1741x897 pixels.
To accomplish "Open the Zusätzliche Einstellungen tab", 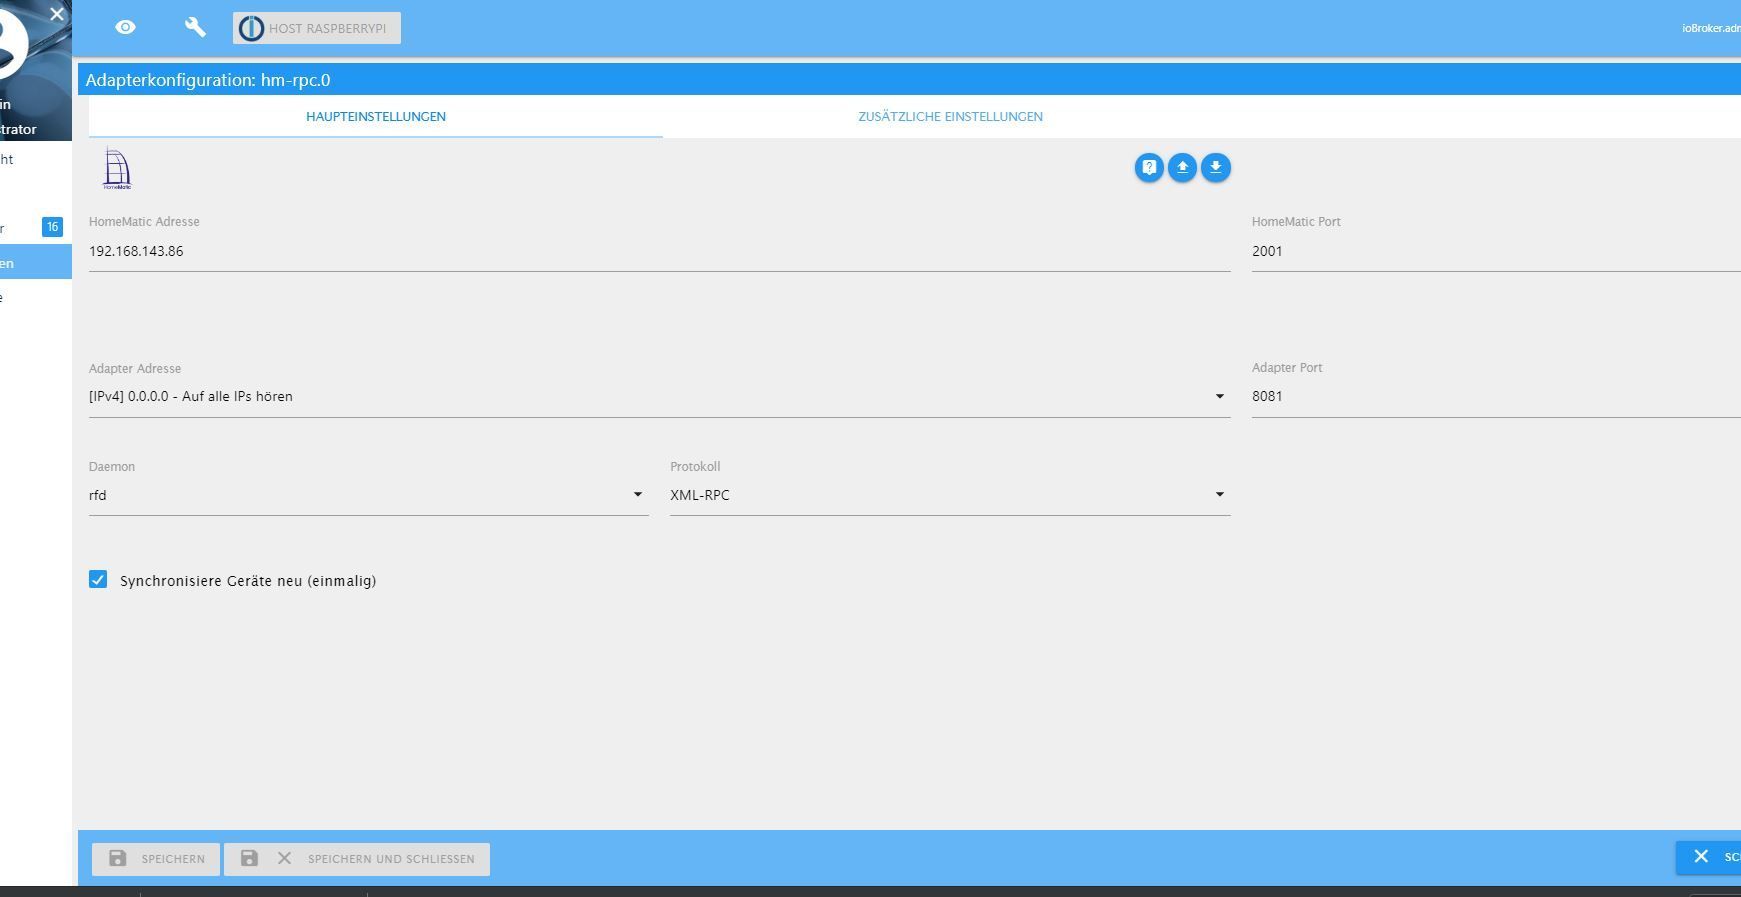I will [x=950, y=117].
